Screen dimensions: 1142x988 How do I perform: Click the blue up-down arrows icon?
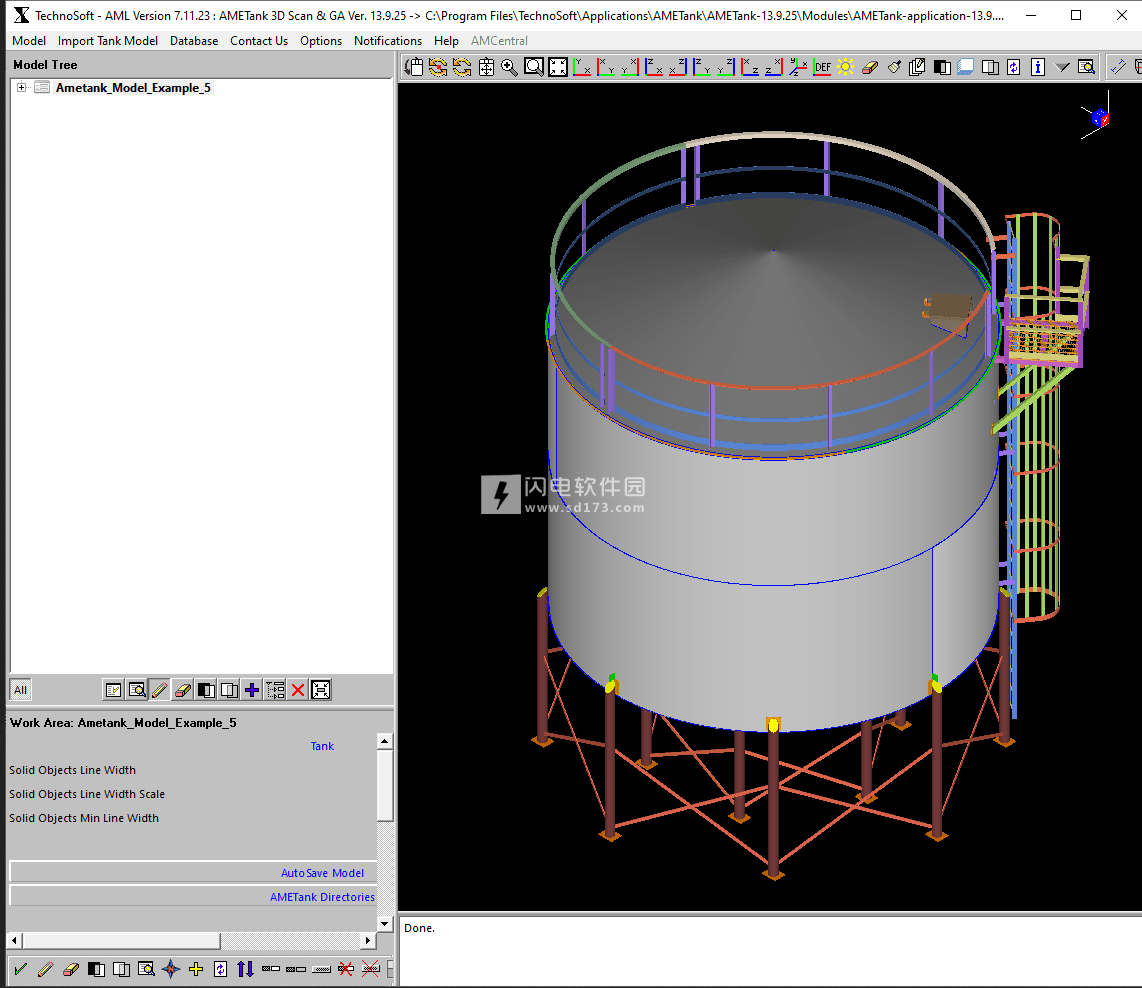click(x=245, y=969)
